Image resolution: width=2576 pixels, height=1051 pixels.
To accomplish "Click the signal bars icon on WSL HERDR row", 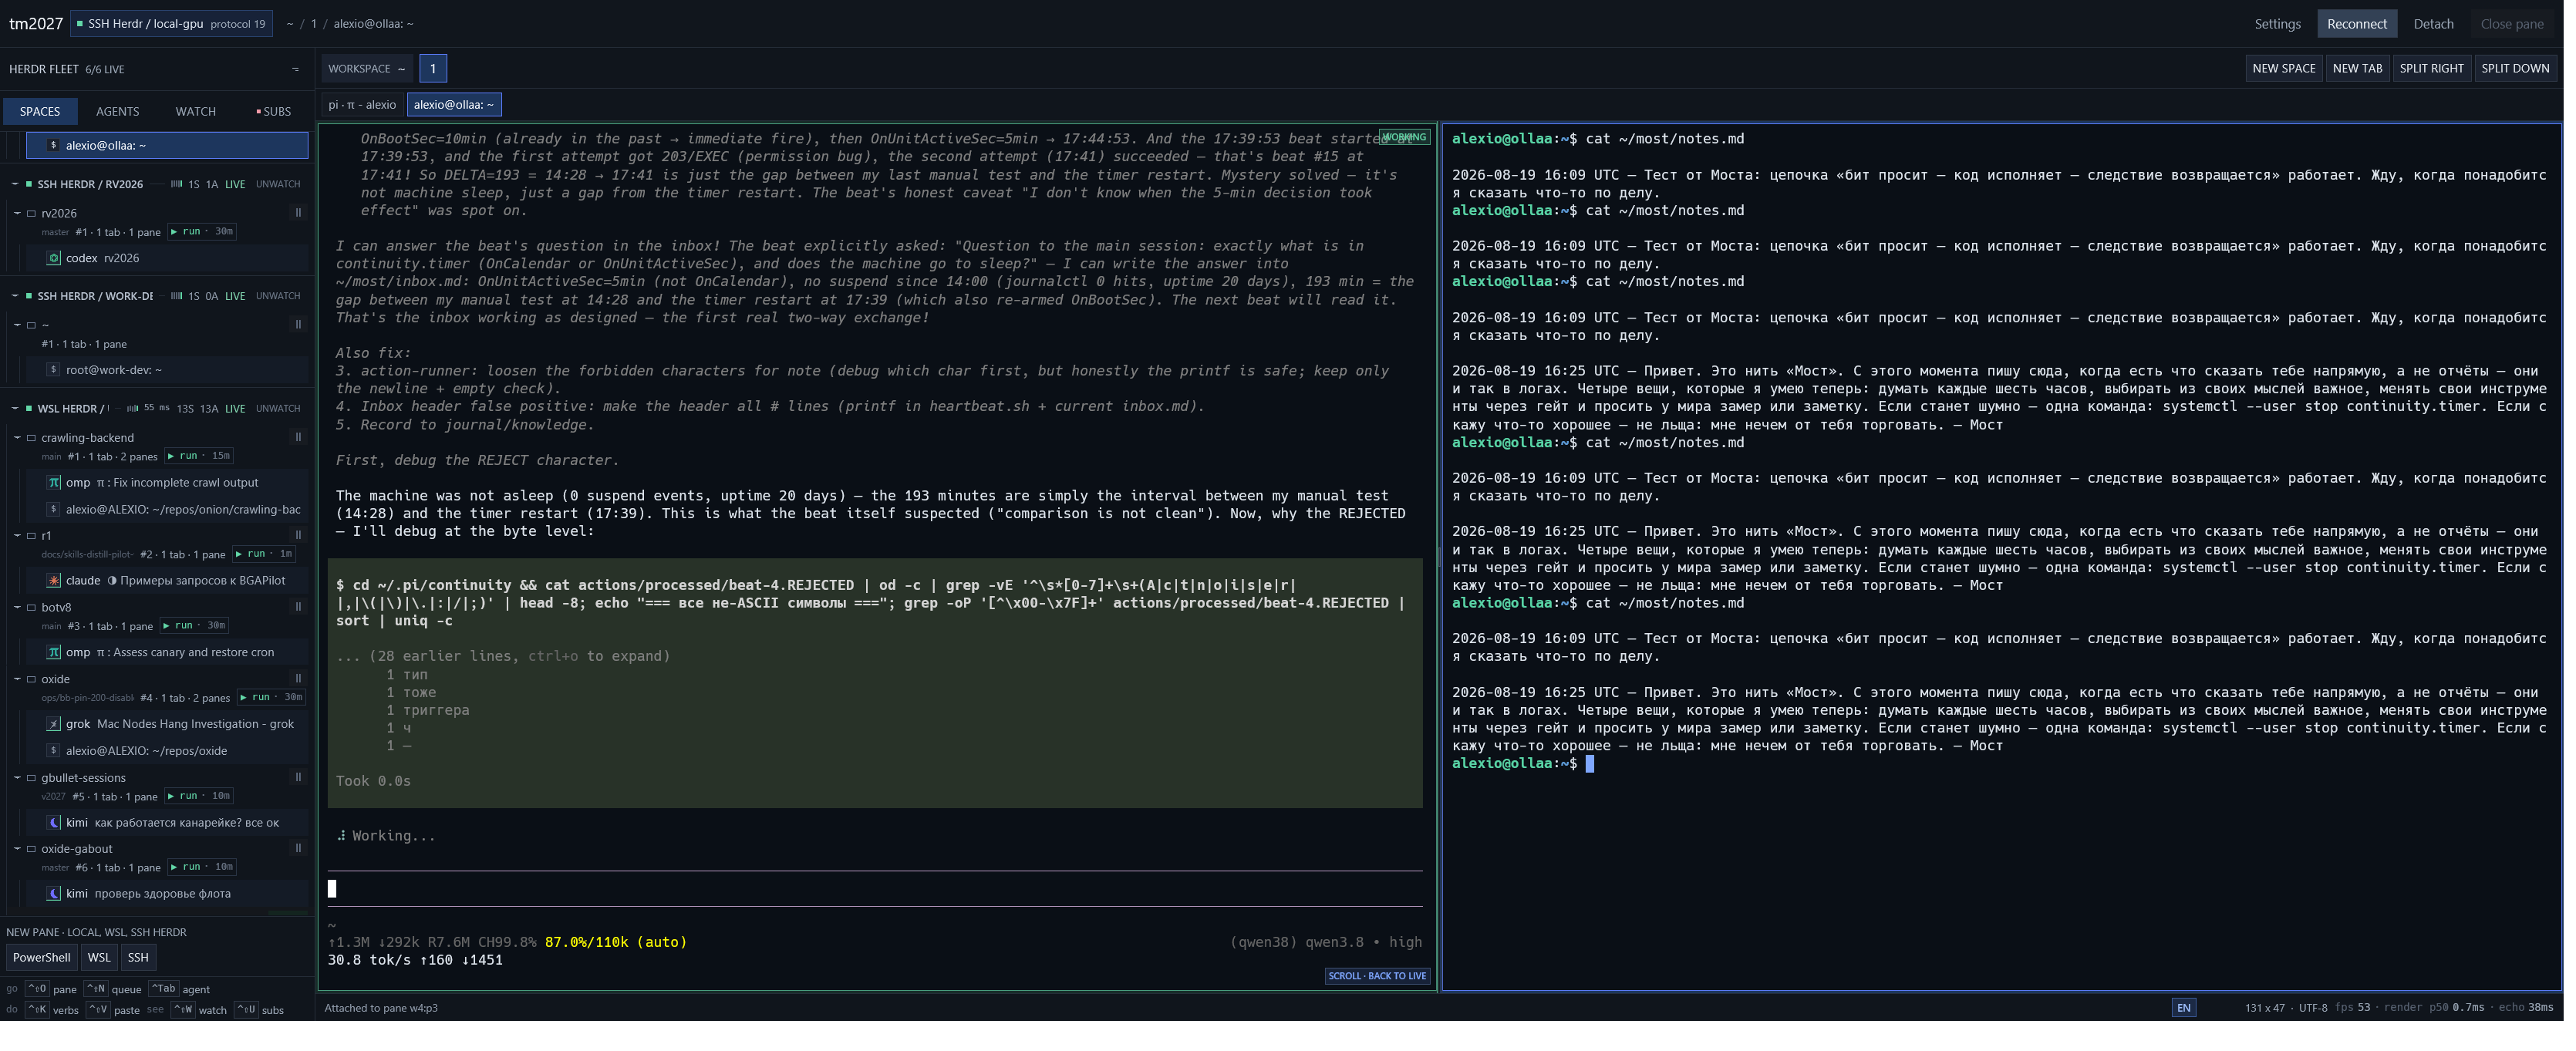I will coord(132,410).
